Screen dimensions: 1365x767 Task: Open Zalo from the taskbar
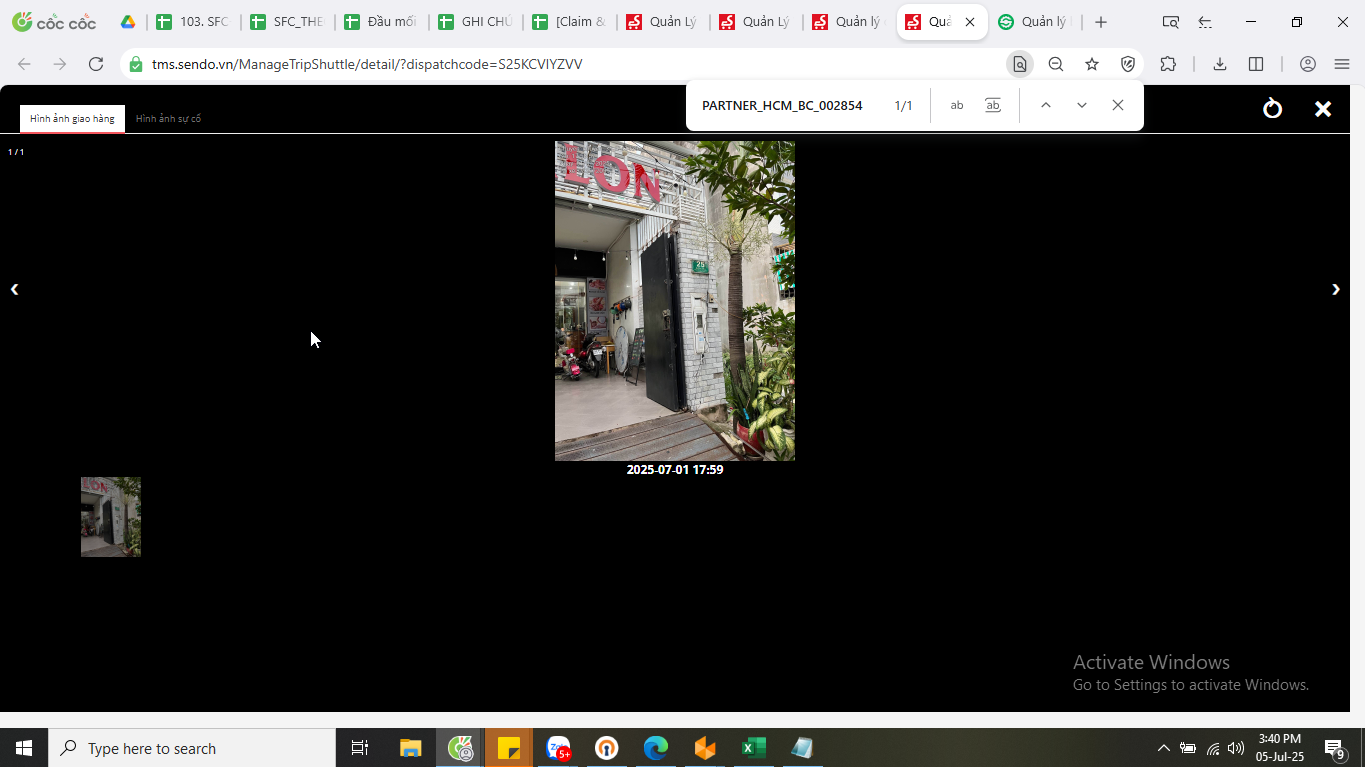[558, 748]
